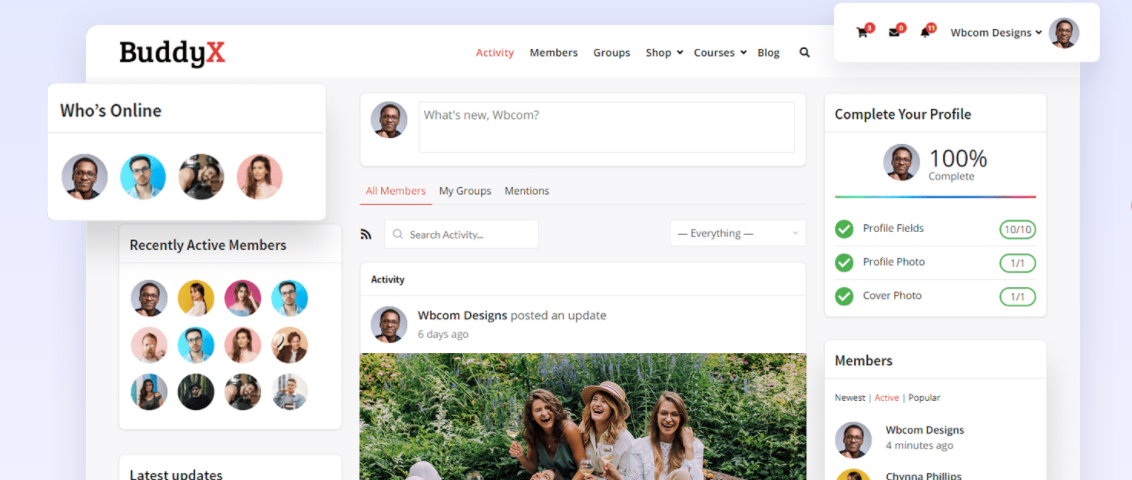Click the Profile Fields 10/10 badge
Viewport: 1132px width, 480px height.
pyautogui.click(x=1017, y=230)
